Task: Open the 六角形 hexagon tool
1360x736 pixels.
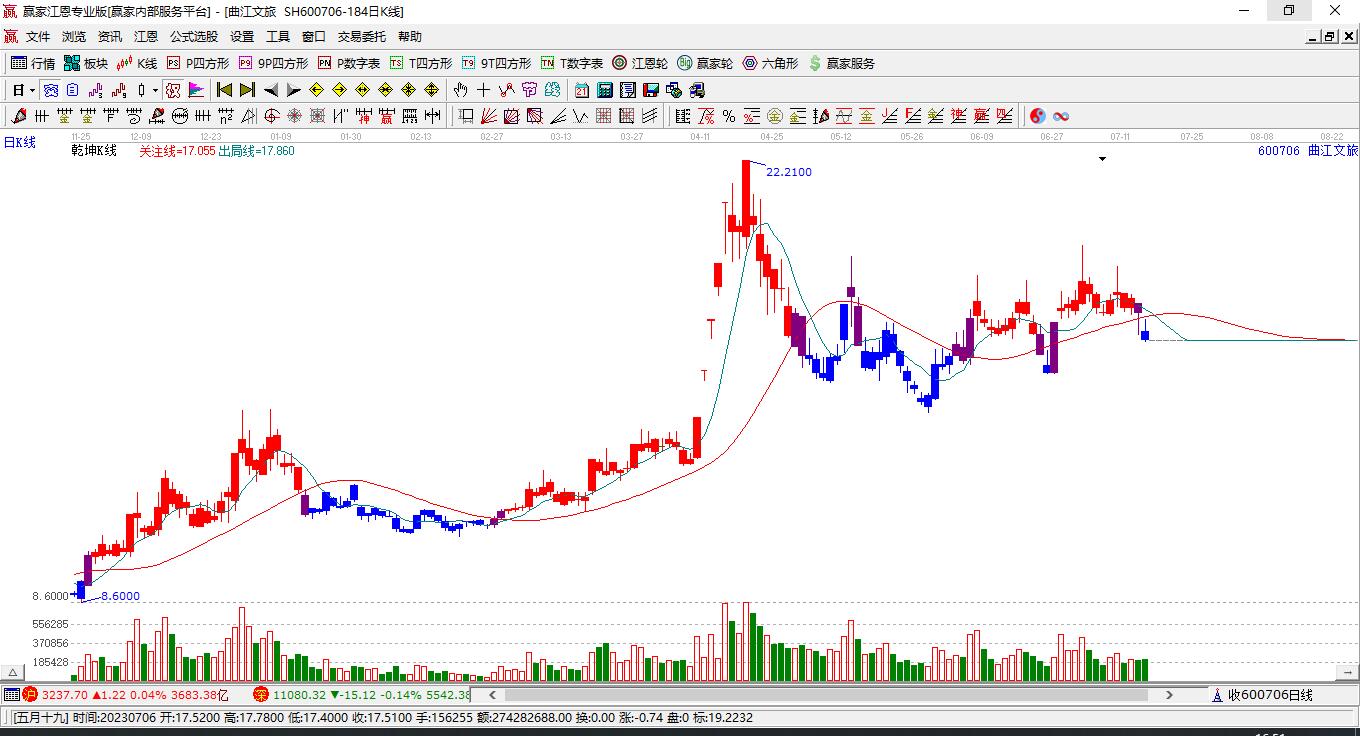Action: point(770,63)
